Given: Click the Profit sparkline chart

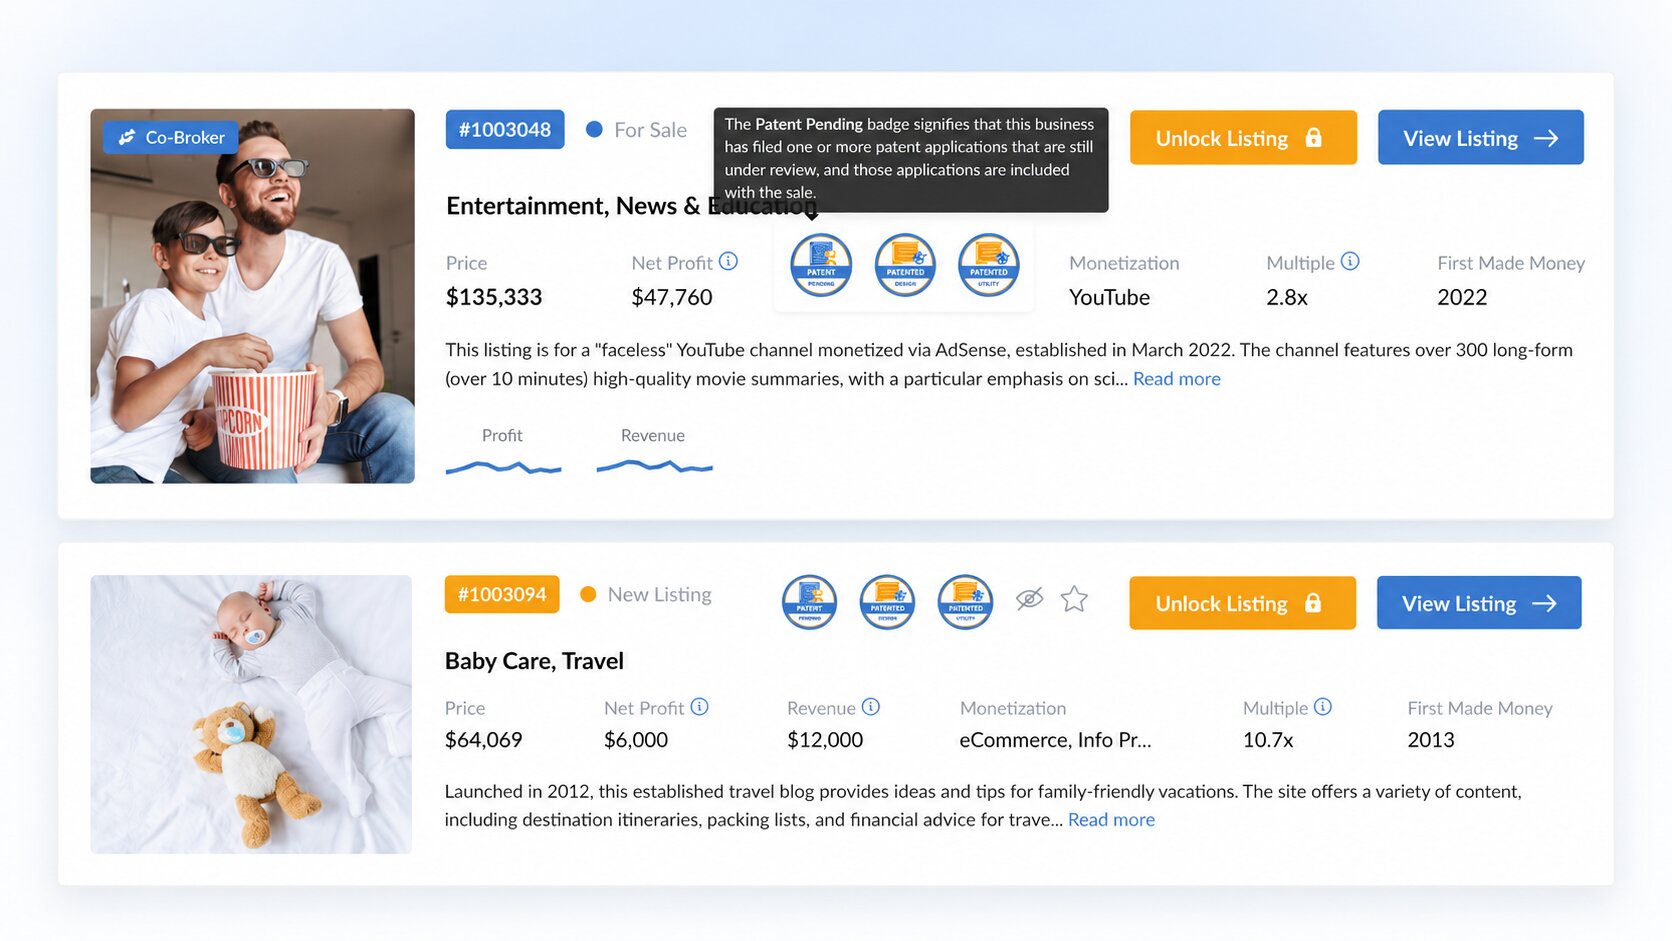Looking at the screenshot, I should tap(503, 466).
